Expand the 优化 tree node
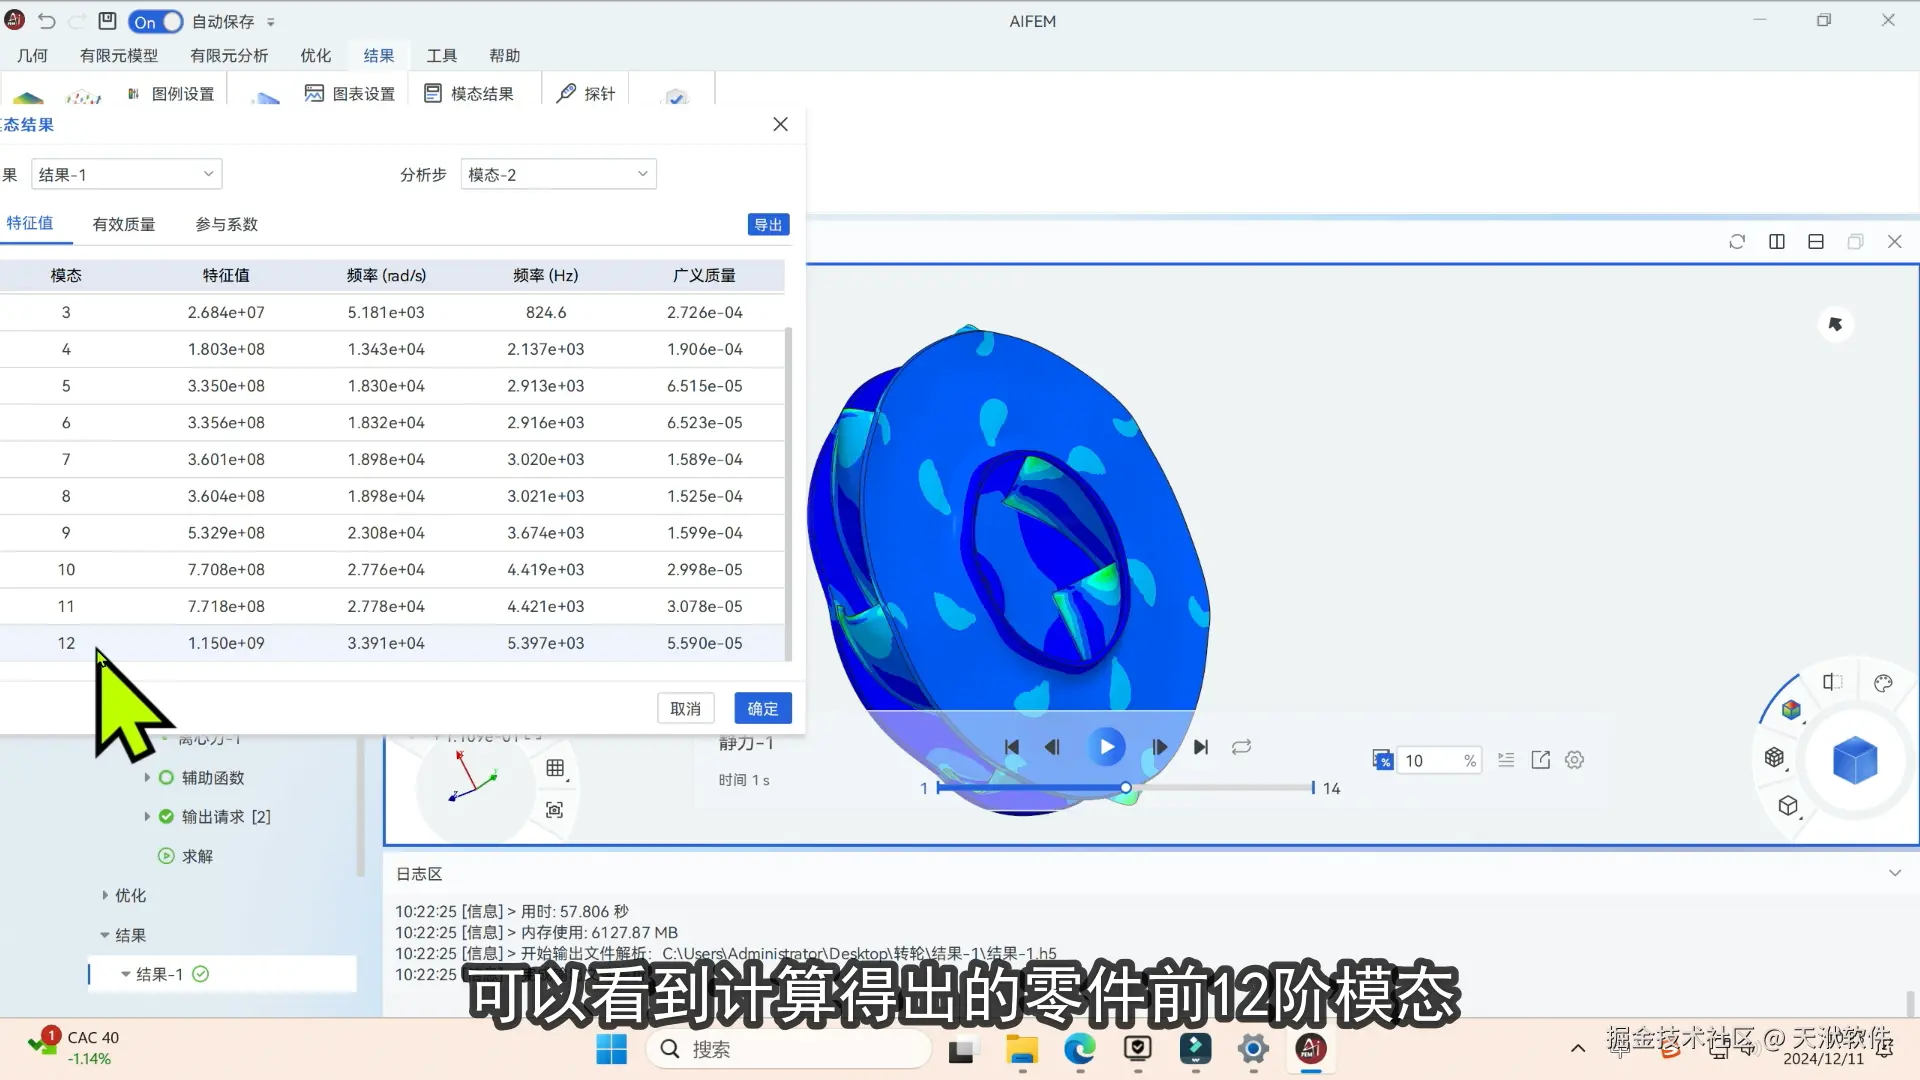Screen dimensions: 1920x1080 [105, 895]
